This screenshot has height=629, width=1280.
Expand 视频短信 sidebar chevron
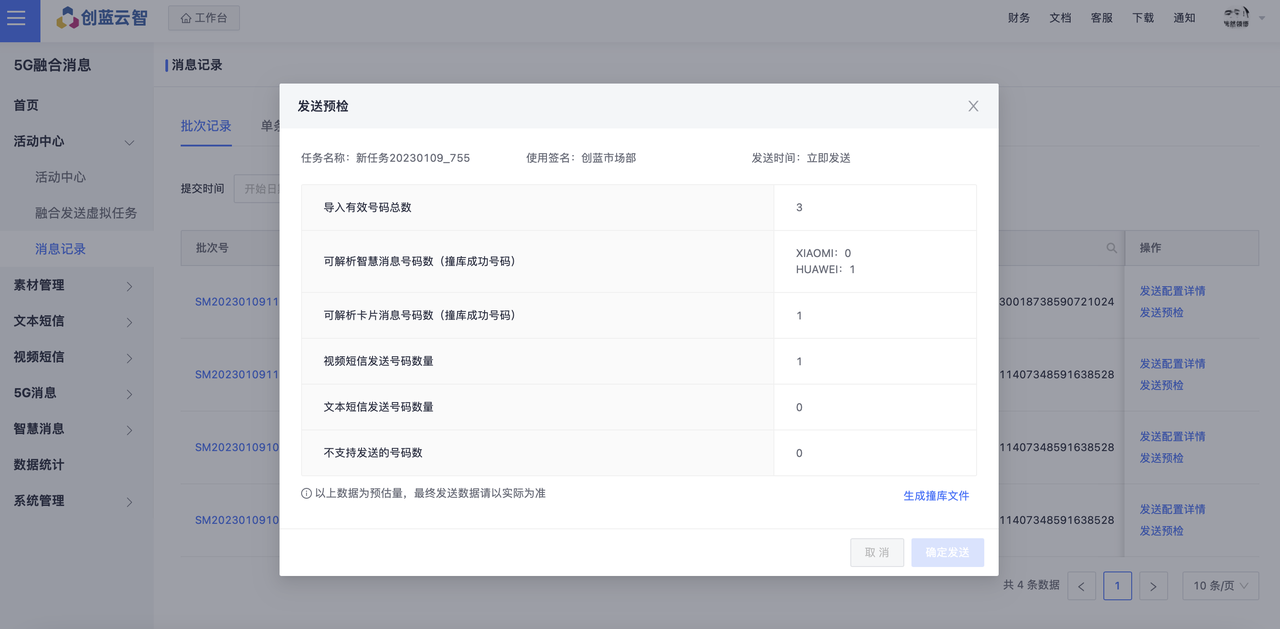[x=129, y=359]
